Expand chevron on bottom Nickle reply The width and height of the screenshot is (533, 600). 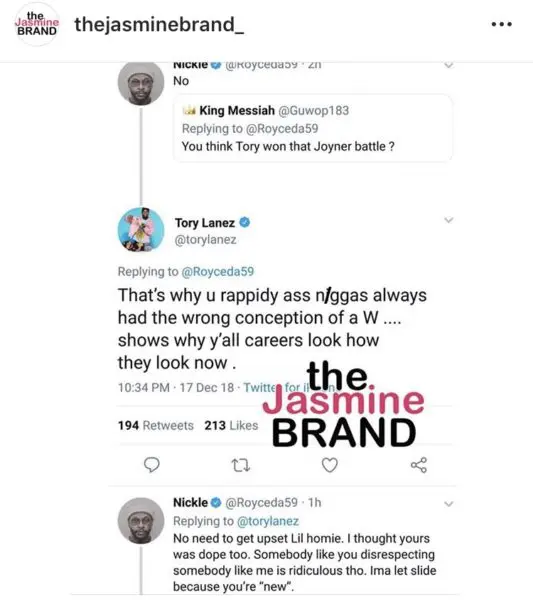449,504
